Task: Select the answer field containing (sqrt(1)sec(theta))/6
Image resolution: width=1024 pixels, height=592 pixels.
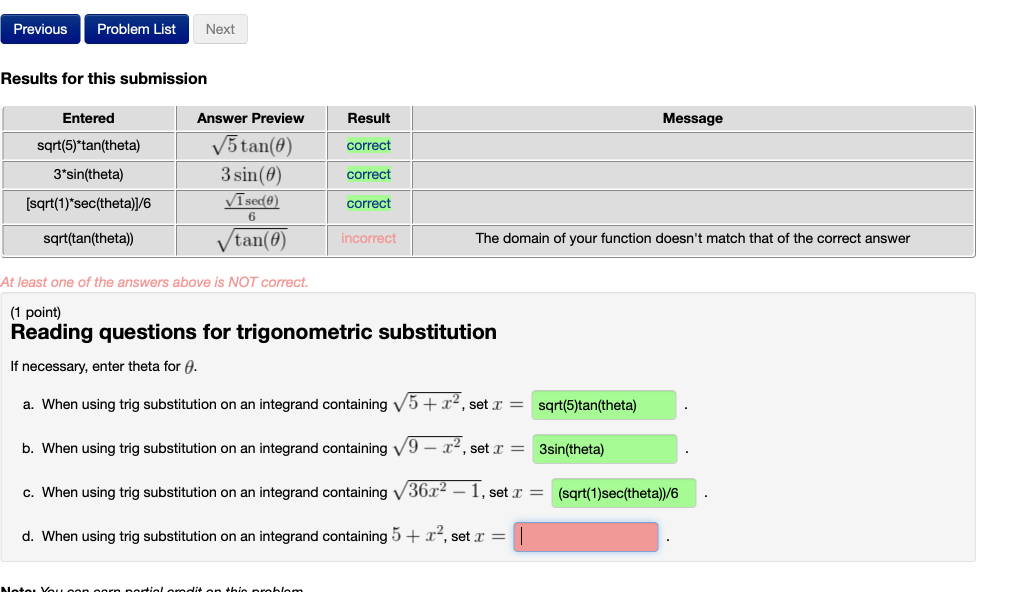Action: (x=623, y=492)
